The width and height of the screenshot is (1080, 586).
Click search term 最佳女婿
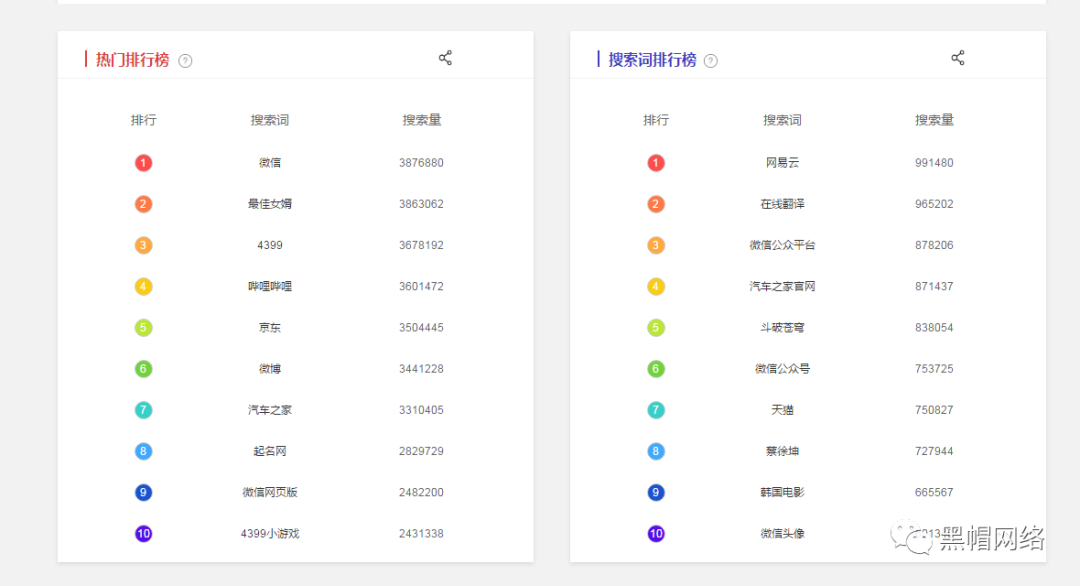click(270, 204)
